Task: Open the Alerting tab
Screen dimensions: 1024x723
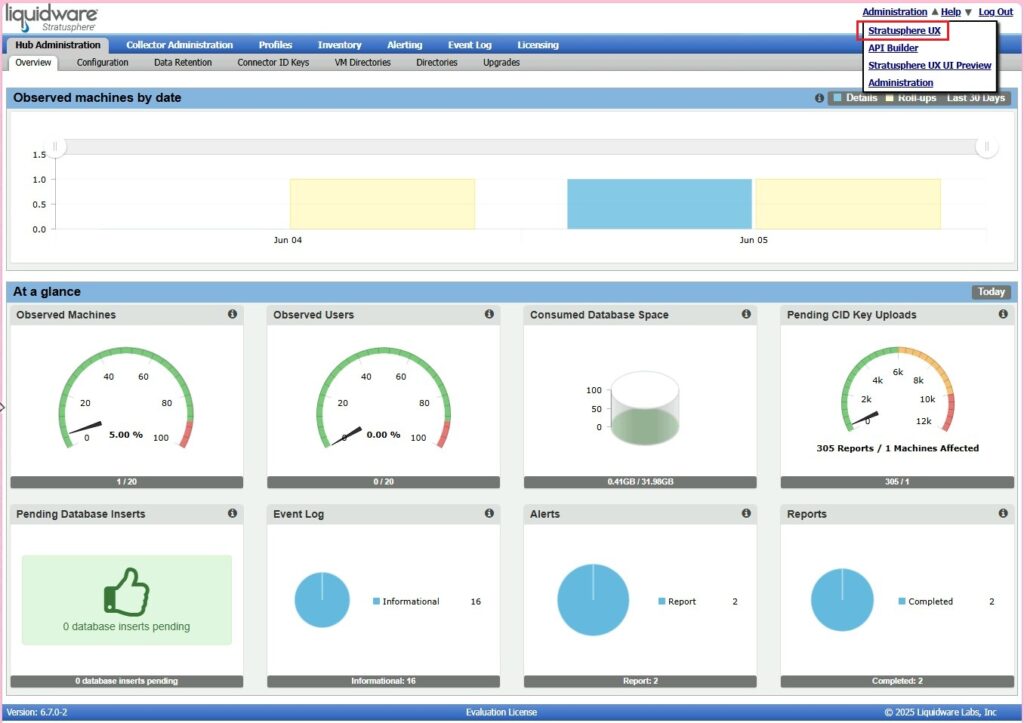Action: [x=404, y=45]
